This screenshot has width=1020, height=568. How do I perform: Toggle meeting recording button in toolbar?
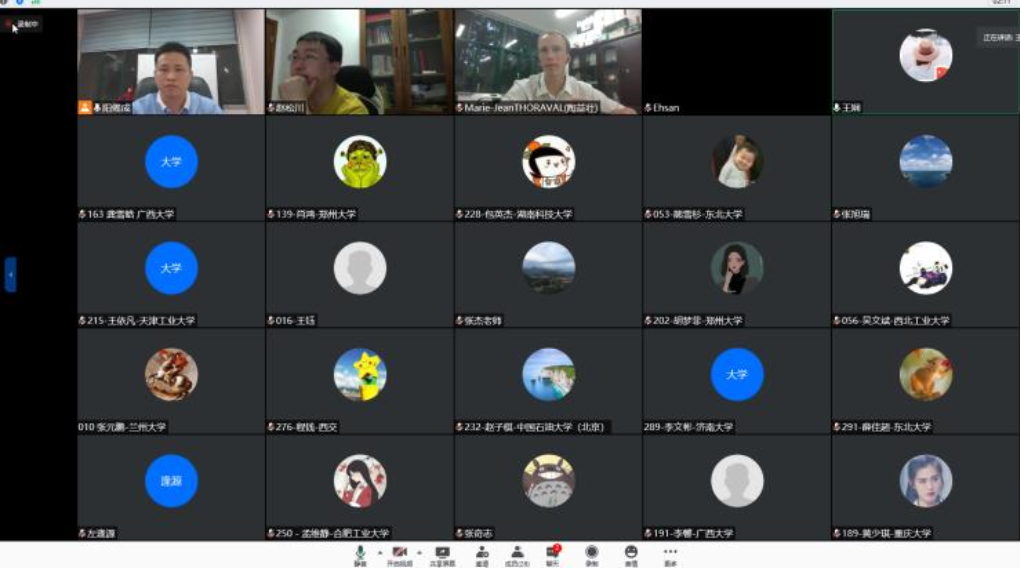pos(591,553)
